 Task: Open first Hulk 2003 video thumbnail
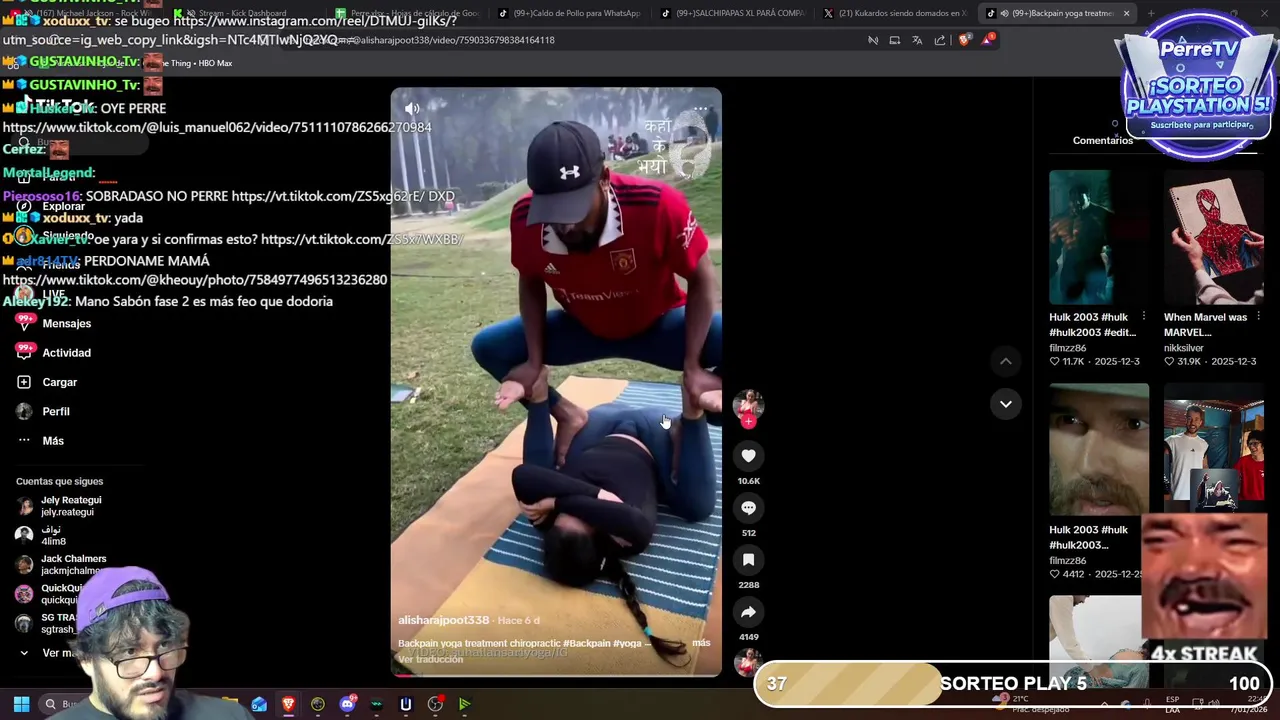click(1099, 237)
